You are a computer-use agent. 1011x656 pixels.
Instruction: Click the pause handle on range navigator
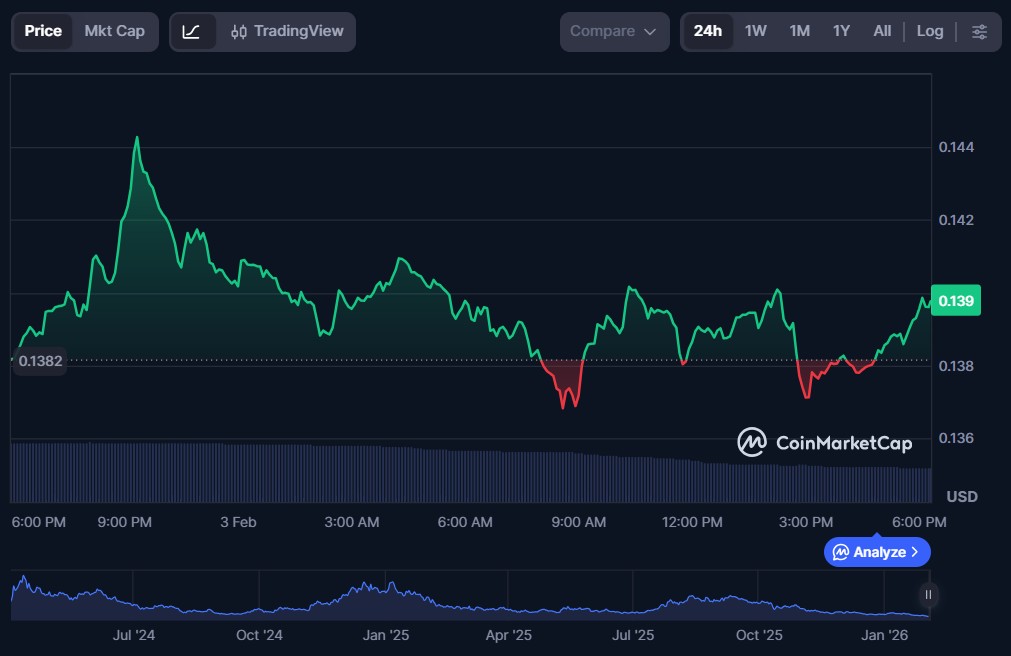click(x=928, y=595)
